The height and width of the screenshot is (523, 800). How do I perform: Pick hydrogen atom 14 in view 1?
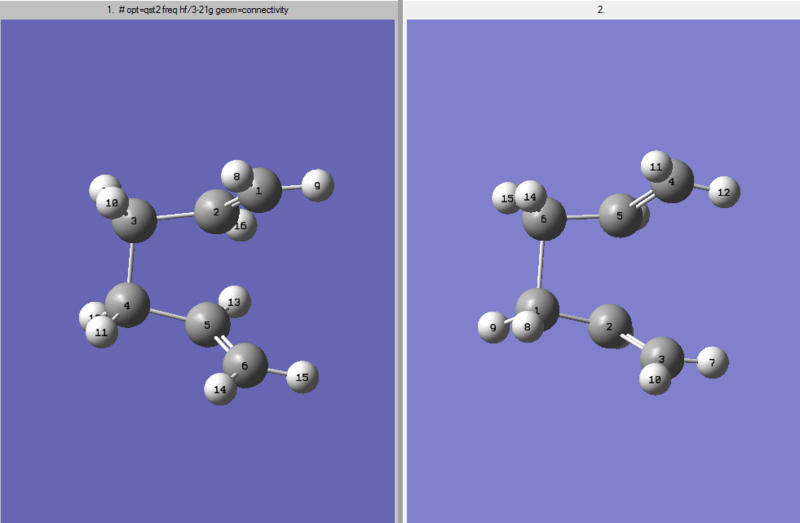[x=220, y=389]
